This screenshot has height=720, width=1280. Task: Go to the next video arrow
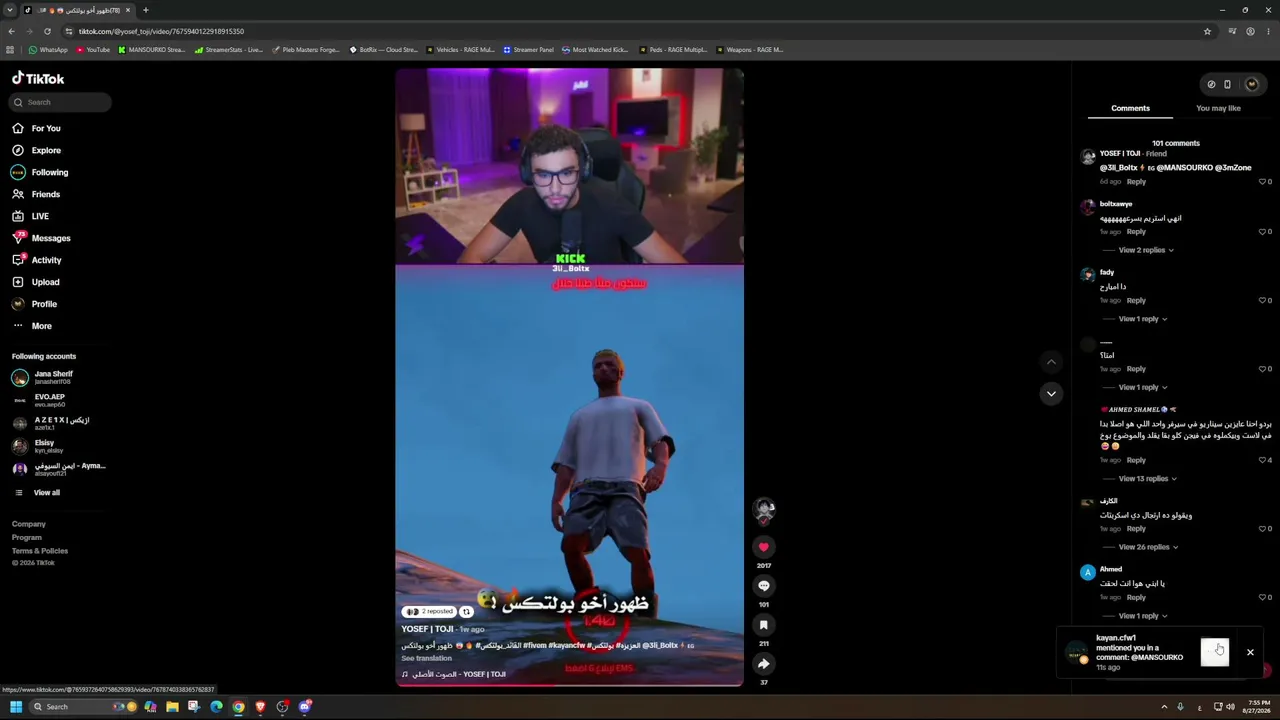pos(1051,394)
